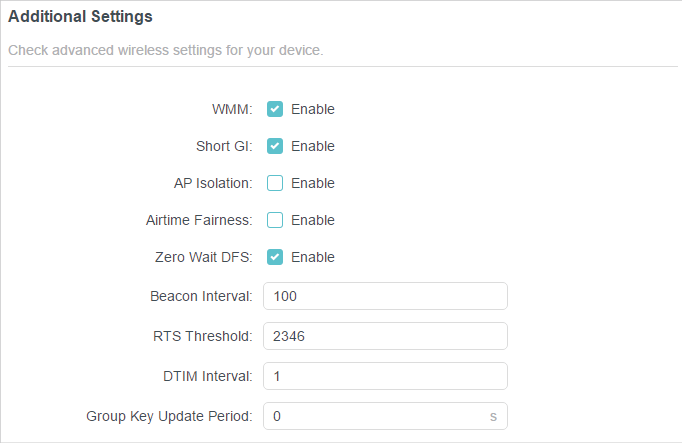Viewport: 682px width, 443px height.
Task: Click the Beacon Interval label
Action: click(x=201, y=296)
